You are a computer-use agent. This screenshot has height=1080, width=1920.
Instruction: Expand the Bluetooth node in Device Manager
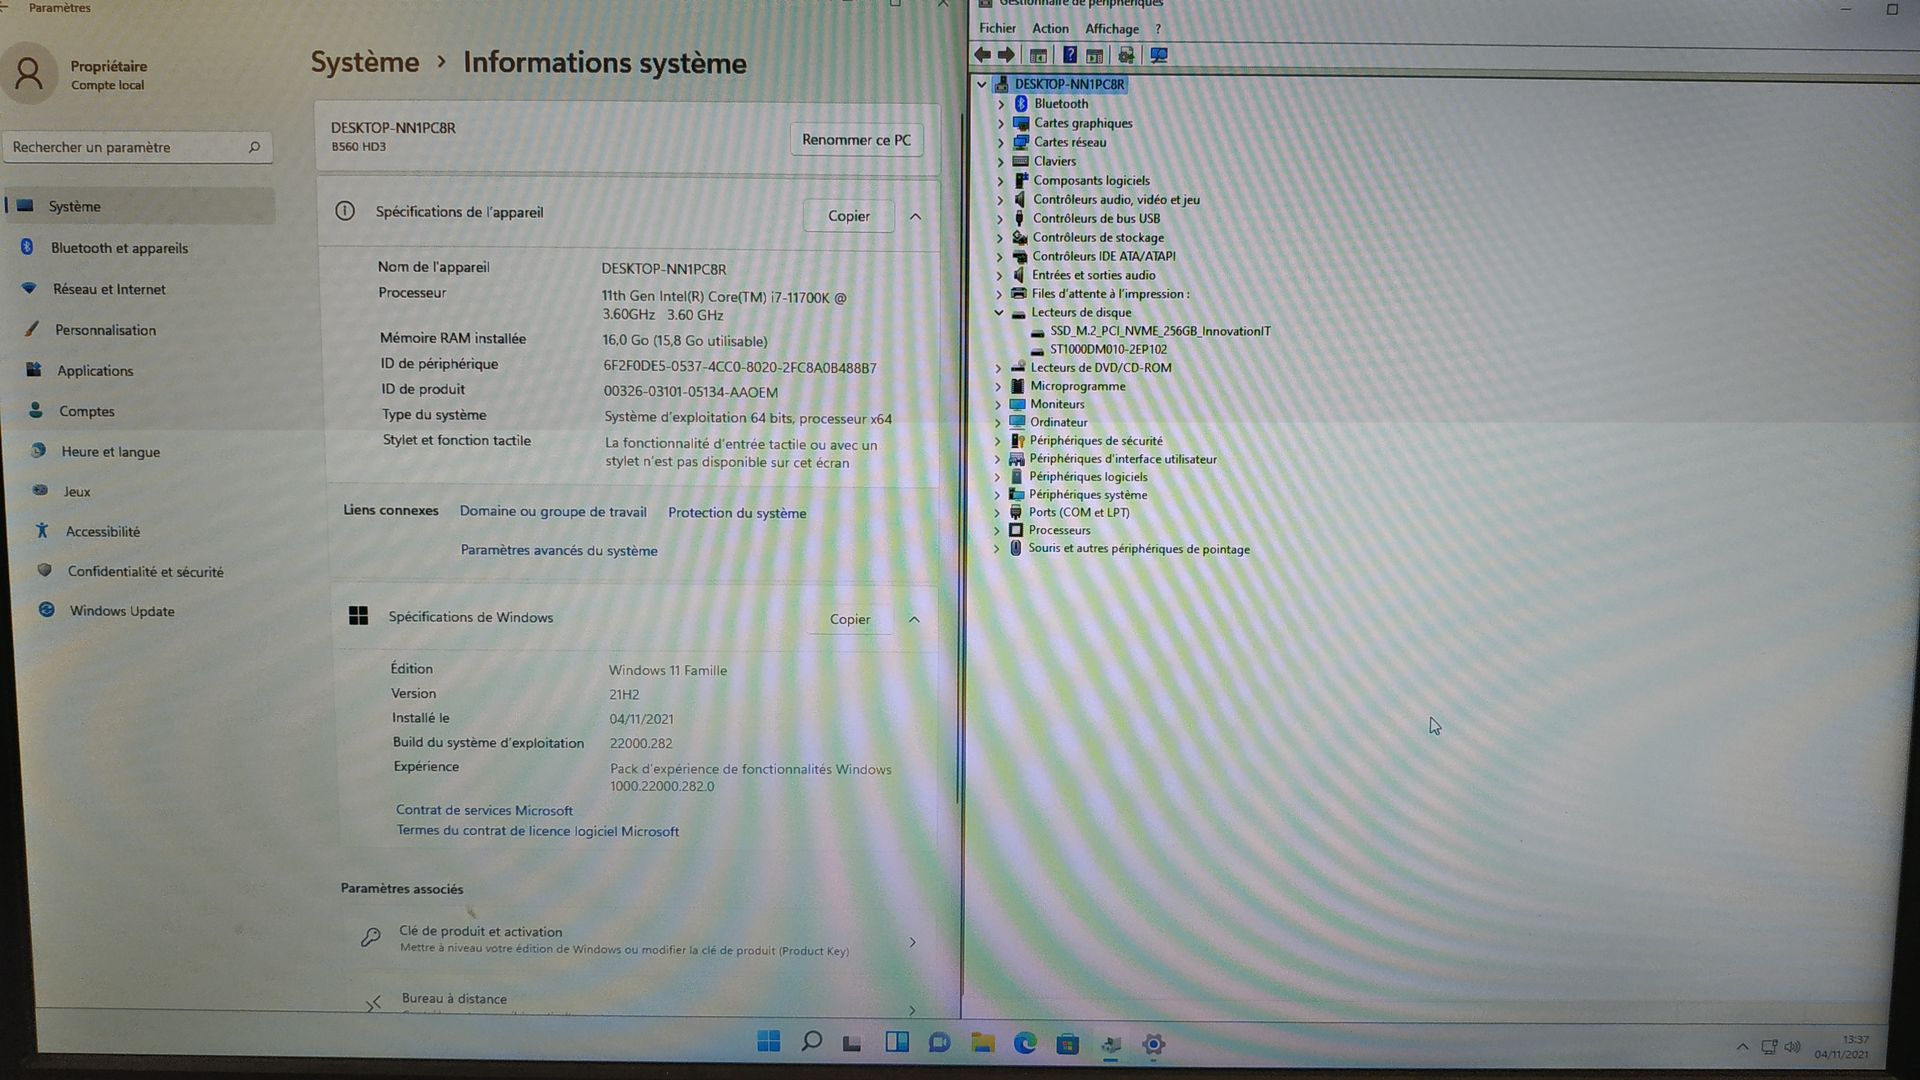(x=1001, y=104)
